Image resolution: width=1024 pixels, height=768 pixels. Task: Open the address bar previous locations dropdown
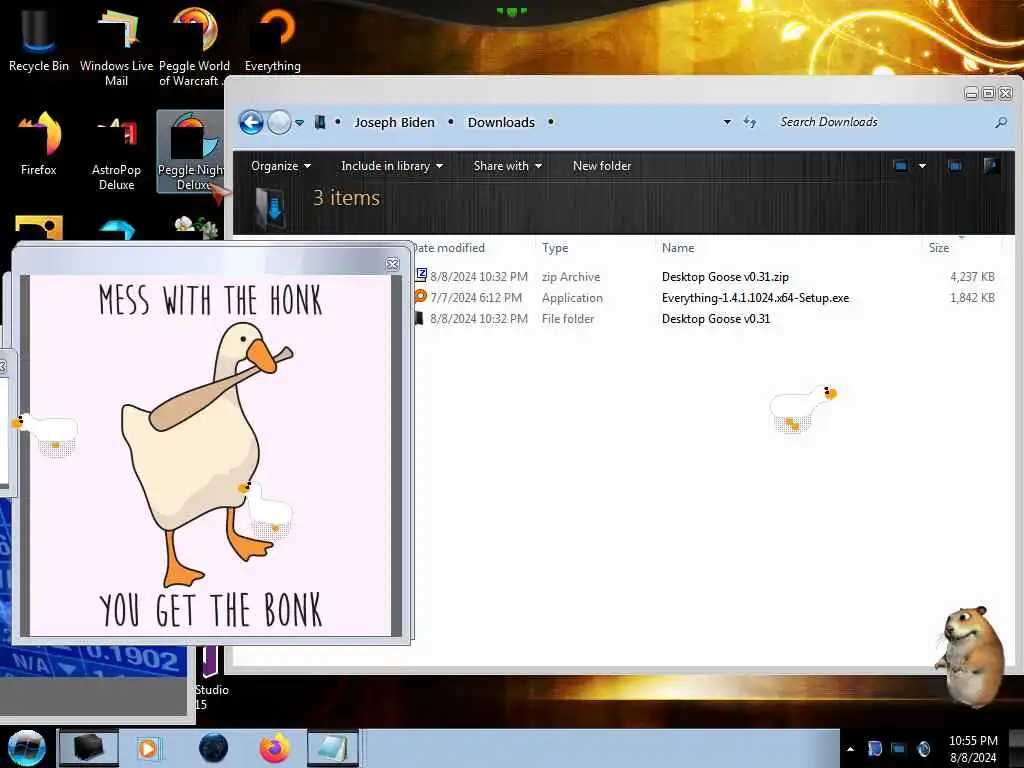727,122
